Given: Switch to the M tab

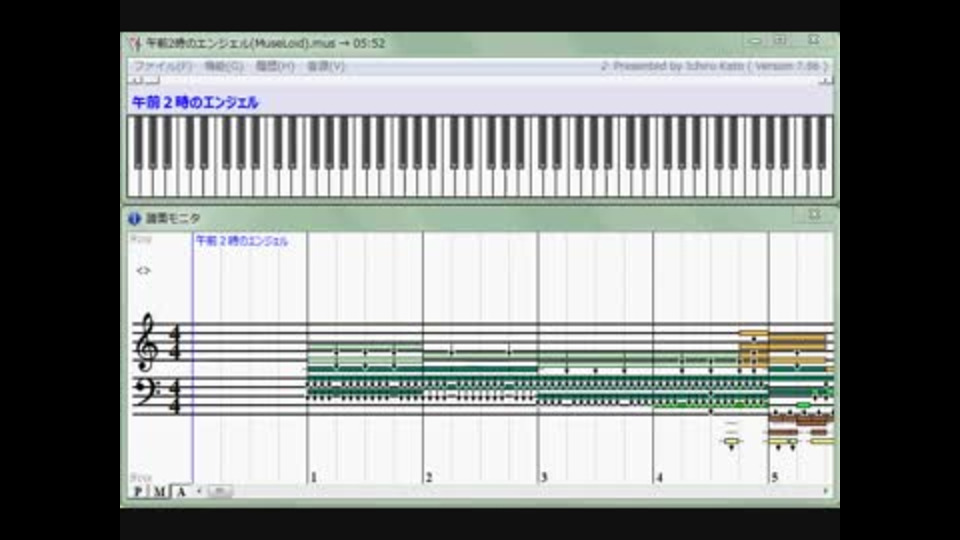Looking at the screenshot, I should (159, 491).
